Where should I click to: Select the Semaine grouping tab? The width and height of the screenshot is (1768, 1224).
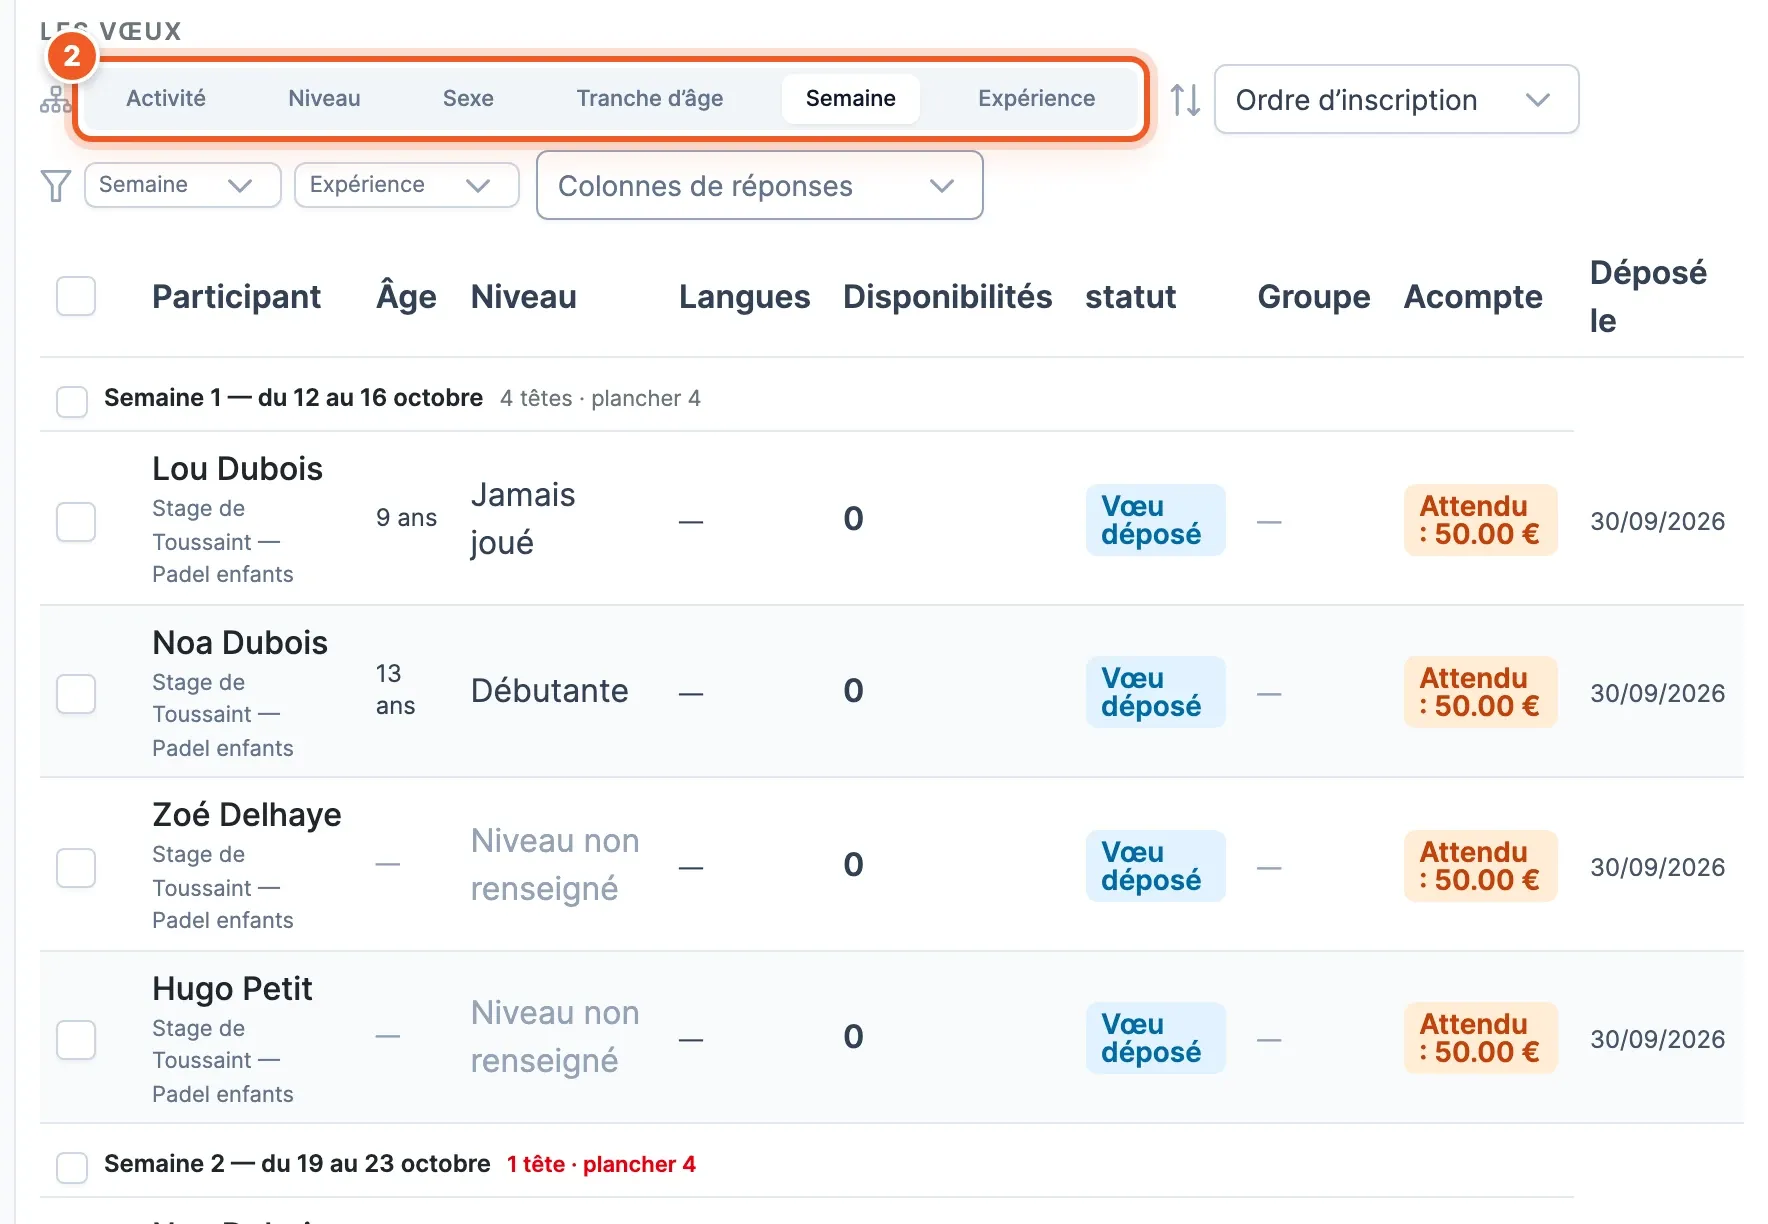click(x=851, y=98)
